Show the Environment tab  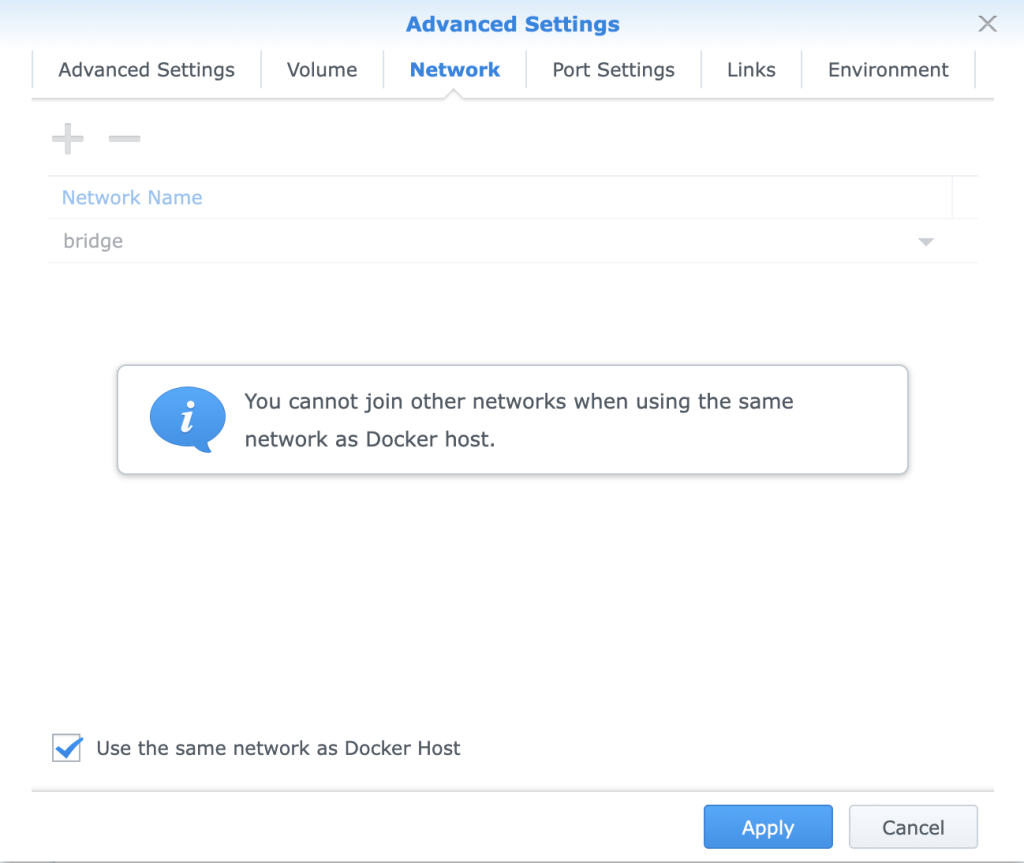pyautogui.click(x=888, y=70)
